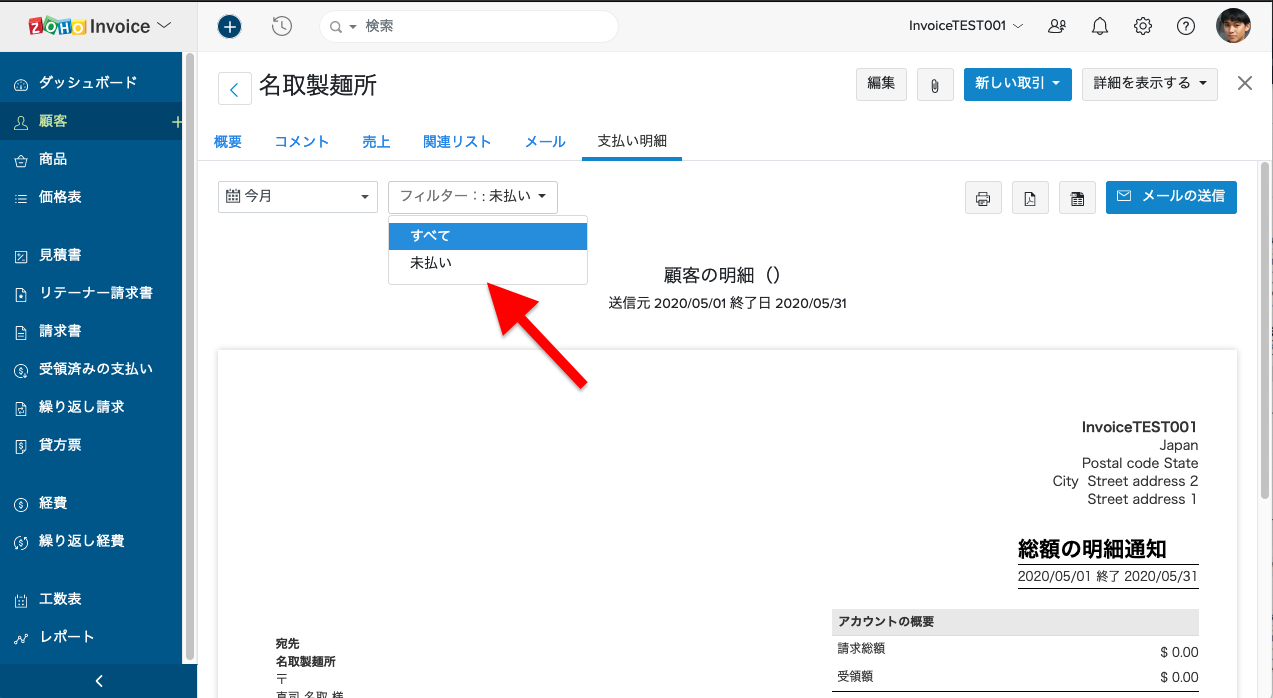Viewport: 1273px width, 698px height.
Task: Print the customer statement
Action: (x=983, y=198)
